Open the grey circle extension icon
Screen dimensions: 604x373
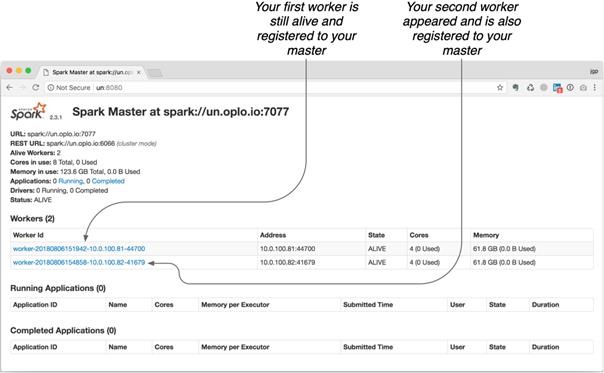tap(544, 88)
